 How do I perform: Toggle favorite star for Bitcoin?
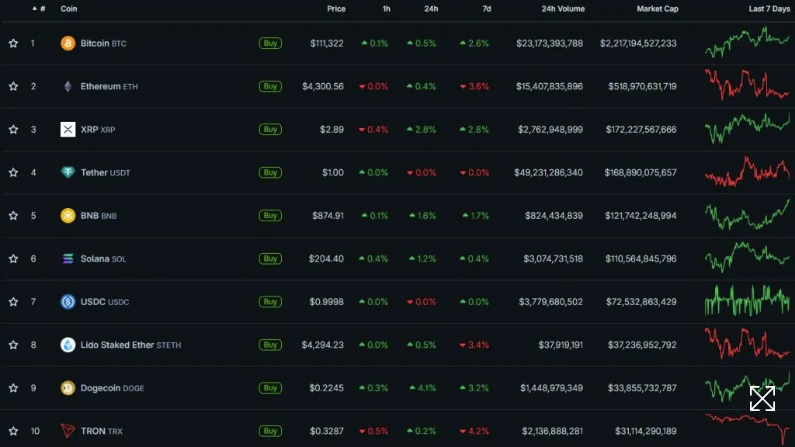click(14, 43)
